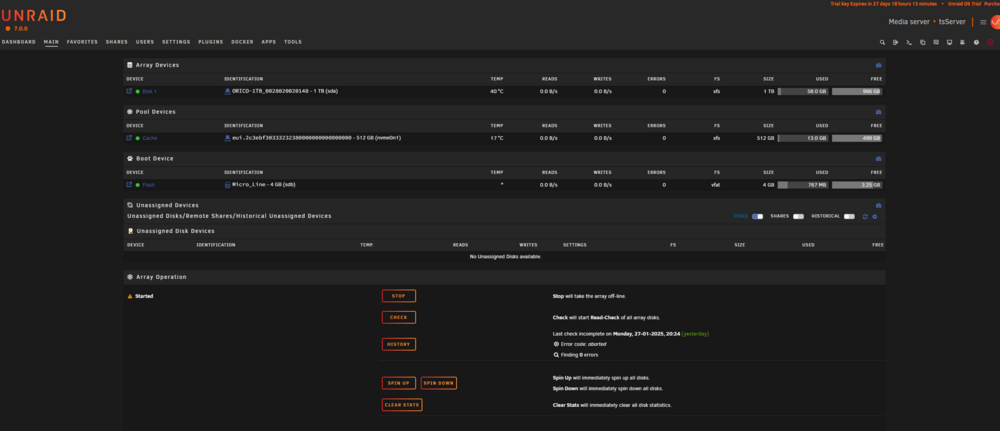Click the Array Devices dashboard pin icon
1000x431 pixels.
pos(878,65)
